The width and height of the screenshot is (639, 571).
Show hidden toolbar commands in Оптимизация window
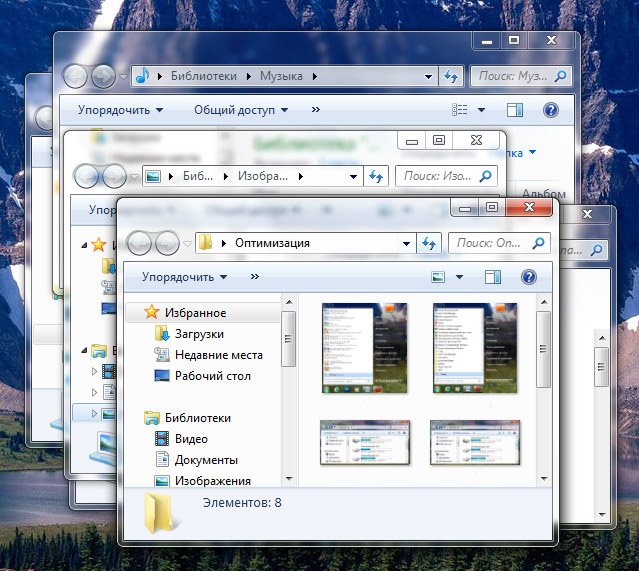pos(255,276)
